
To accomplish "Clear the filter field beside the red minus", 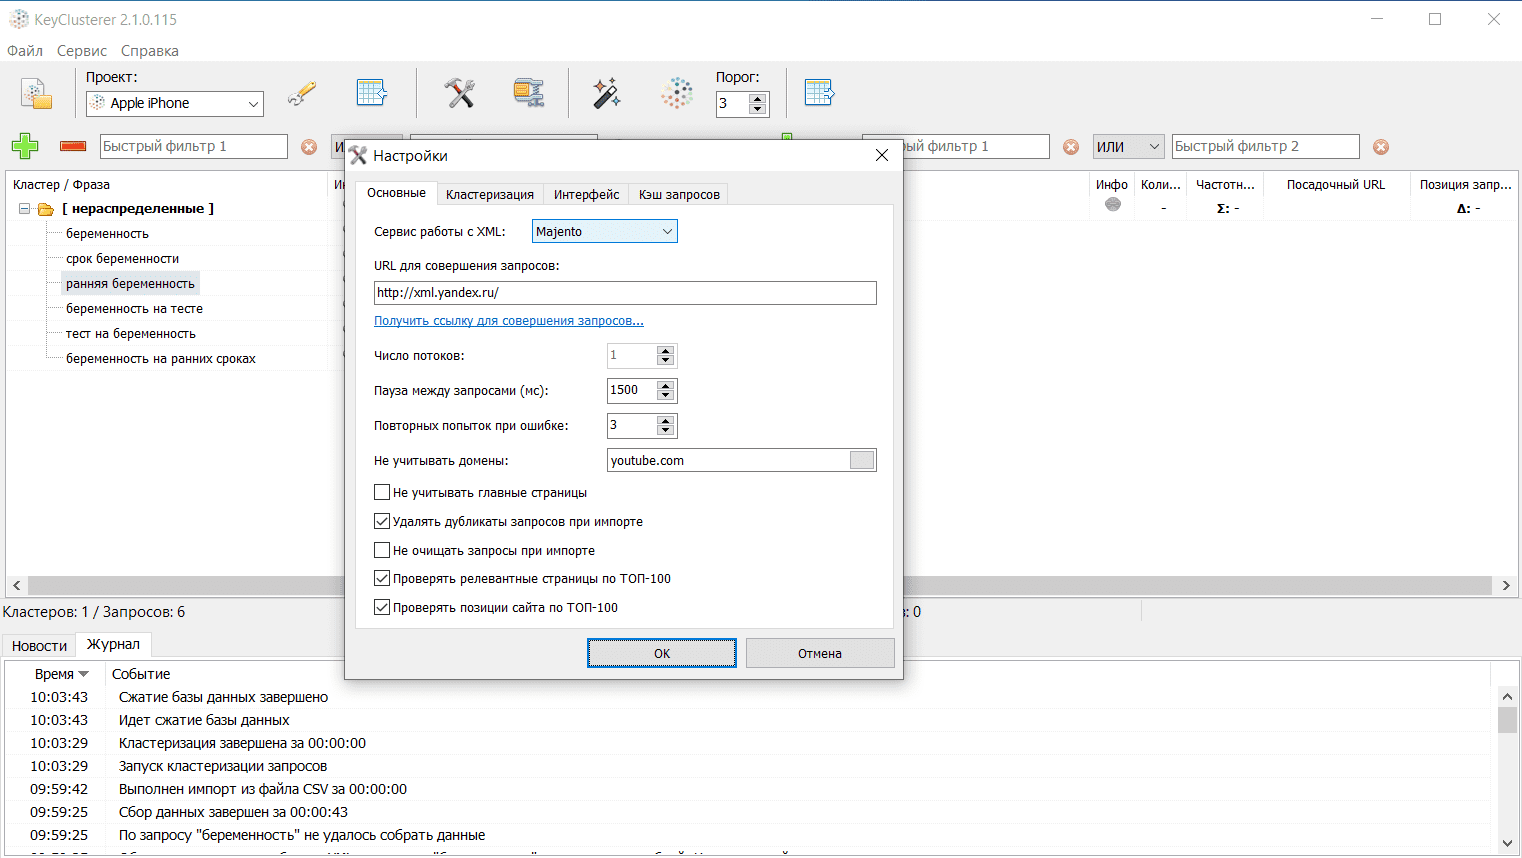I will 309,147.
